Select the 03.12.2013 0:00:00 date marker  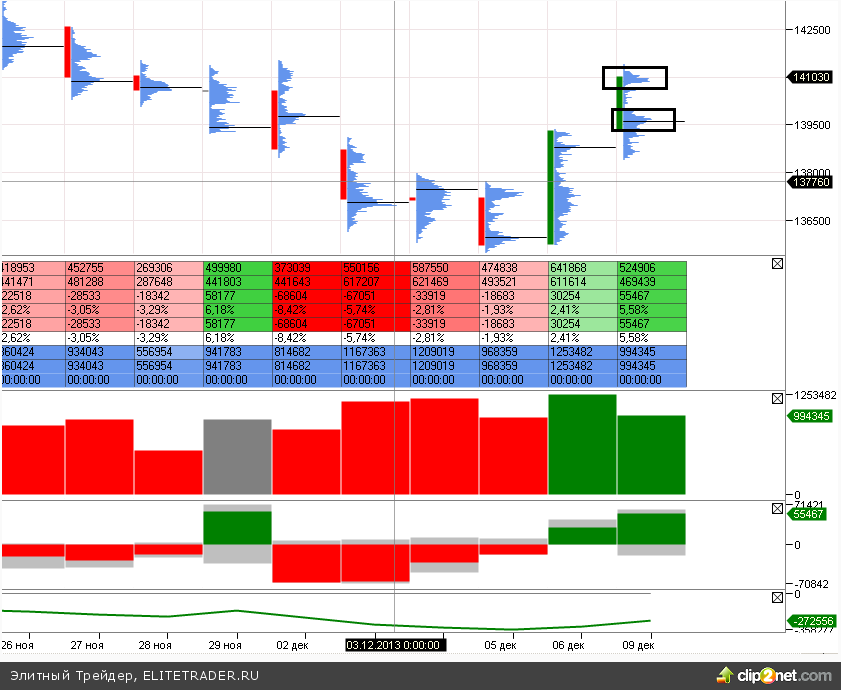[395, 645]
